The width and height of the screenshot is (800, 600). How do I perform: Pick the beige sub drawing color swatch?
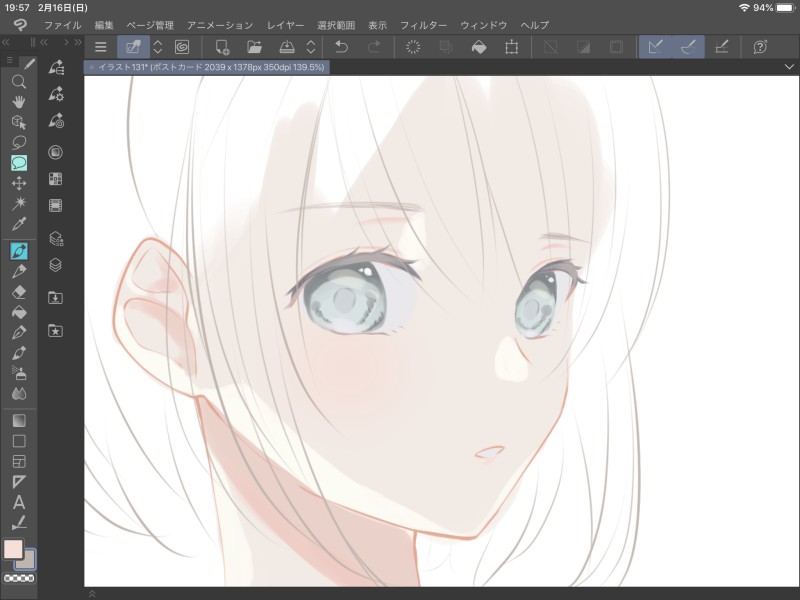(26, 560)
